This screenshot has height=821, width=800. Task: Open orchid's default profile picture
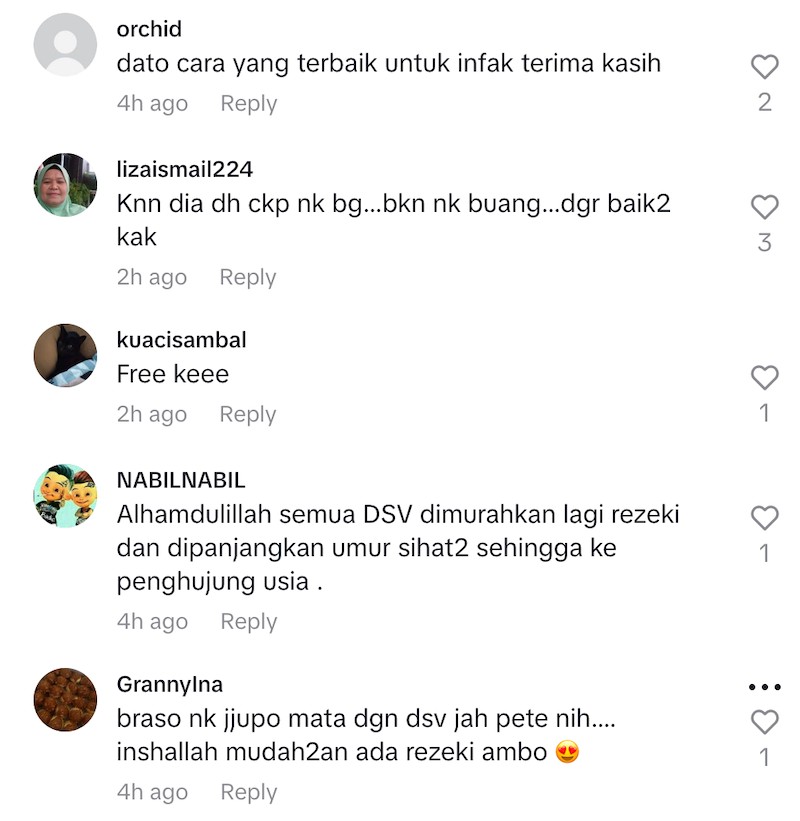pos(65,45)
